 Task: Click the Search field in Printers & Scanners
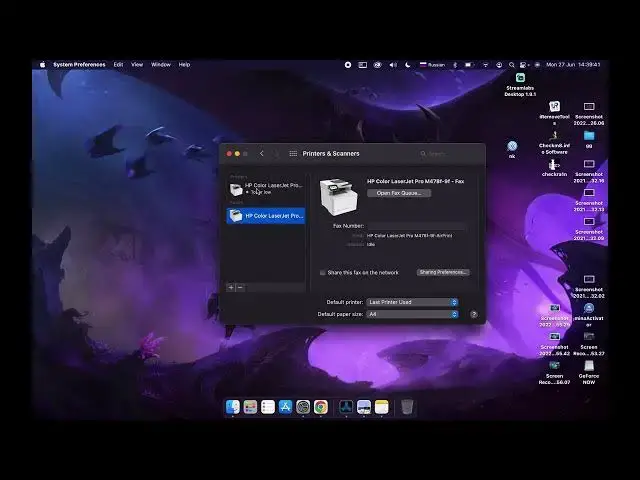coord(449,154)
